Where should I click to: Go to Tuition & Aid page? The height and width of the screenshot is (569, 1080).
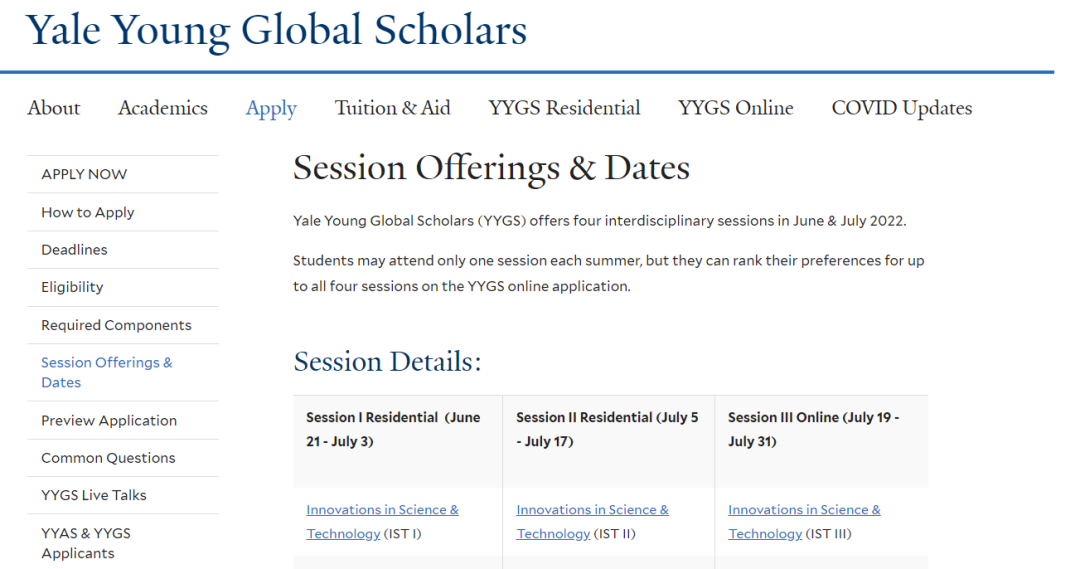393,108
